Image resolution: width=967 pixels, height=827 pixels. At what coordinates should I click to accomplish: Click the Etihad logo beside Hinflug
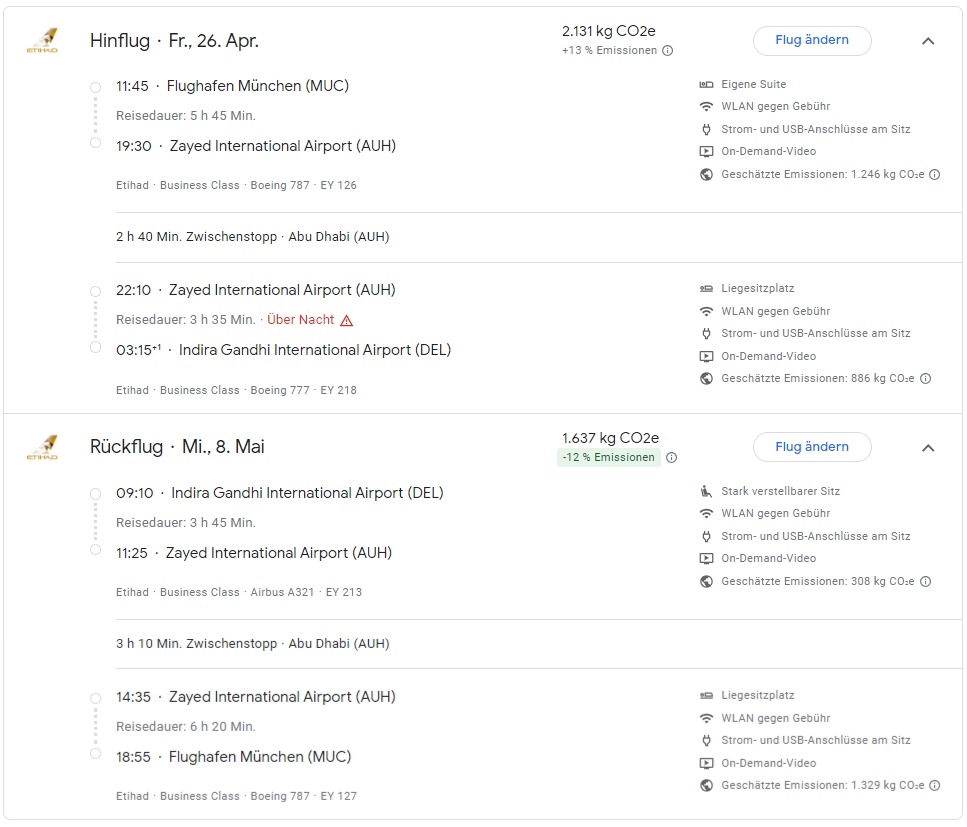[x=42, y=40]
